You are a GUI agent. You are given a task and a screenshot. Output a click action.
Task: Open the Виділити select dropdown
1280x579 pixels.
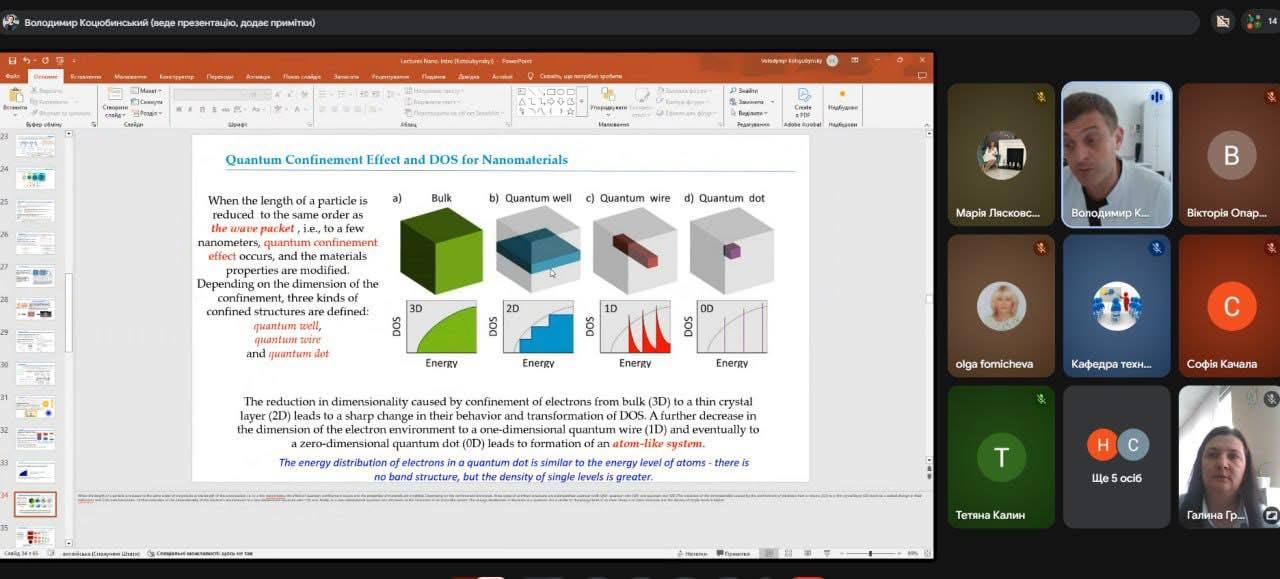point(750,113)
